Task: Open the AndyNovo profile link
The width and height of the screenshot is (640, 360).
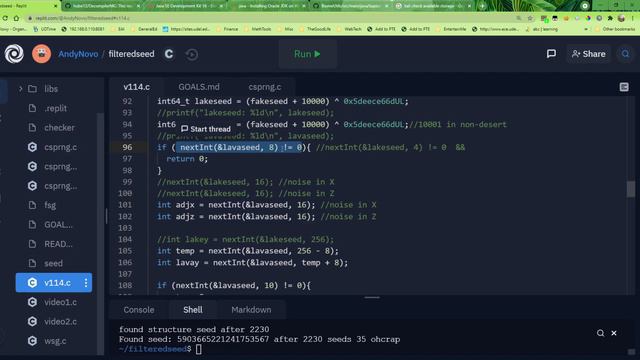Action: pos(78,54)
